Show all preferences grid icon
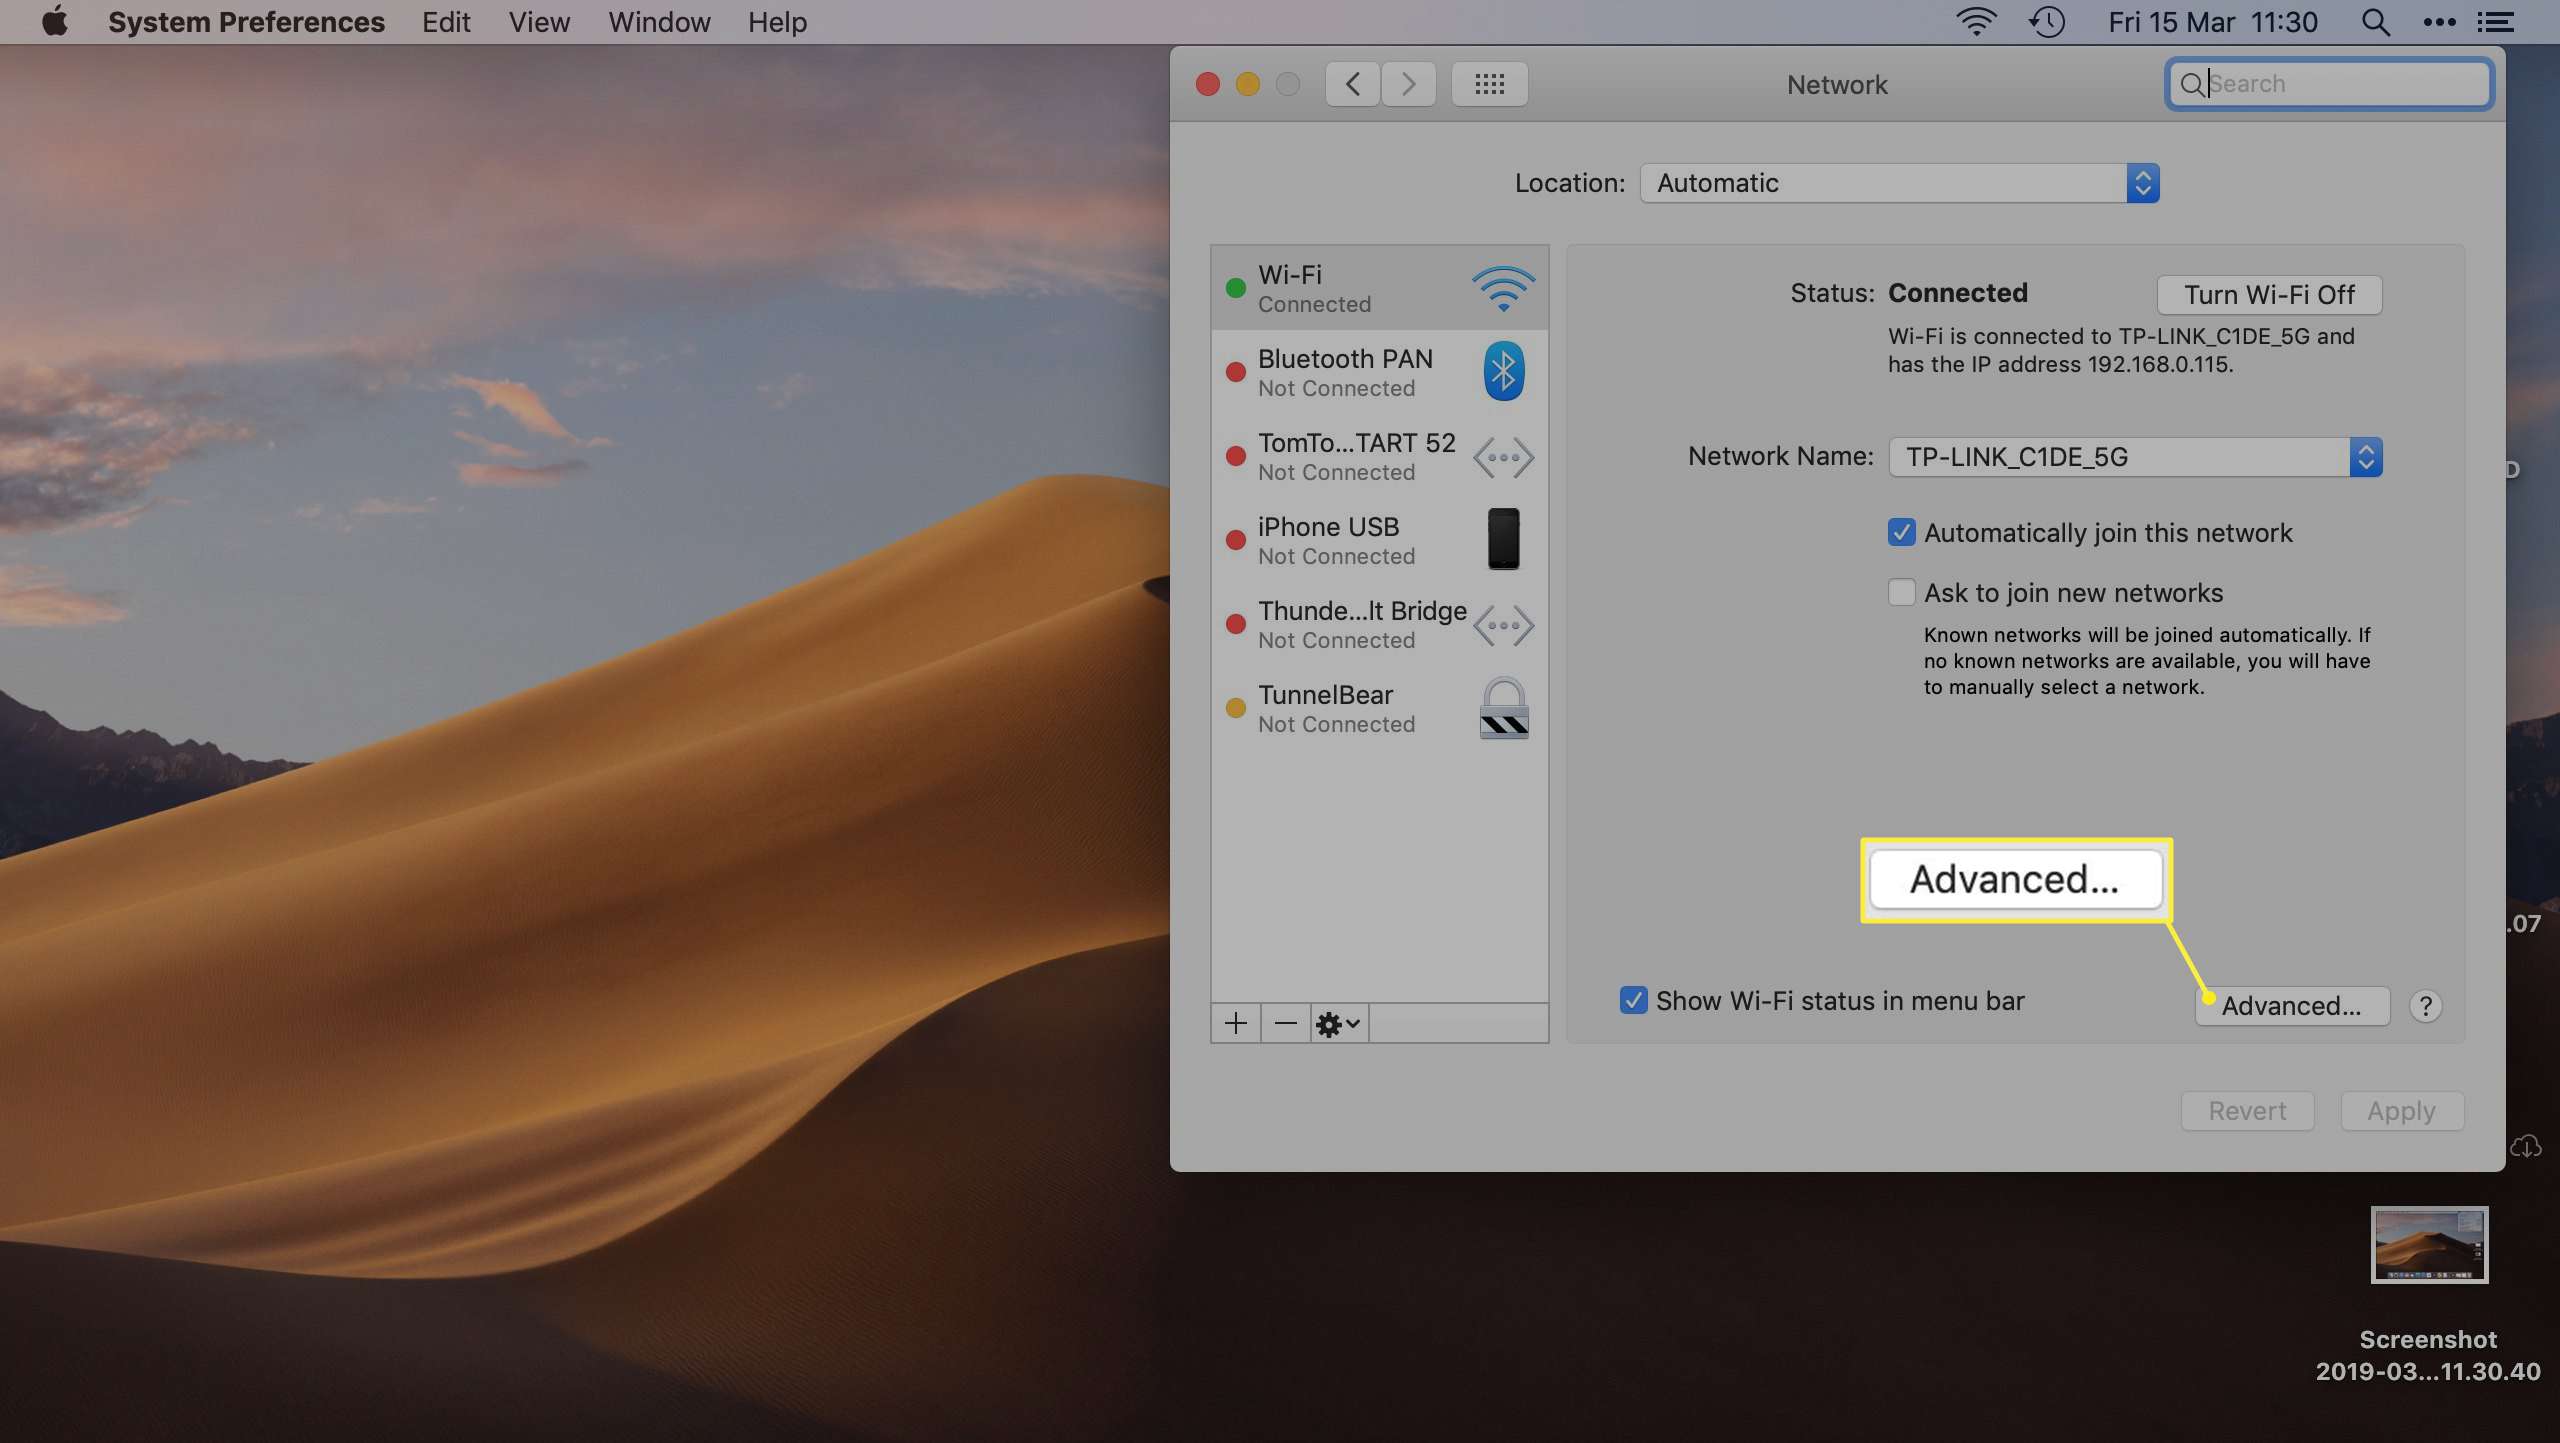The height and width of the screenshot is (1443, 2560). pyautogui.click(x=1489, y=84)
